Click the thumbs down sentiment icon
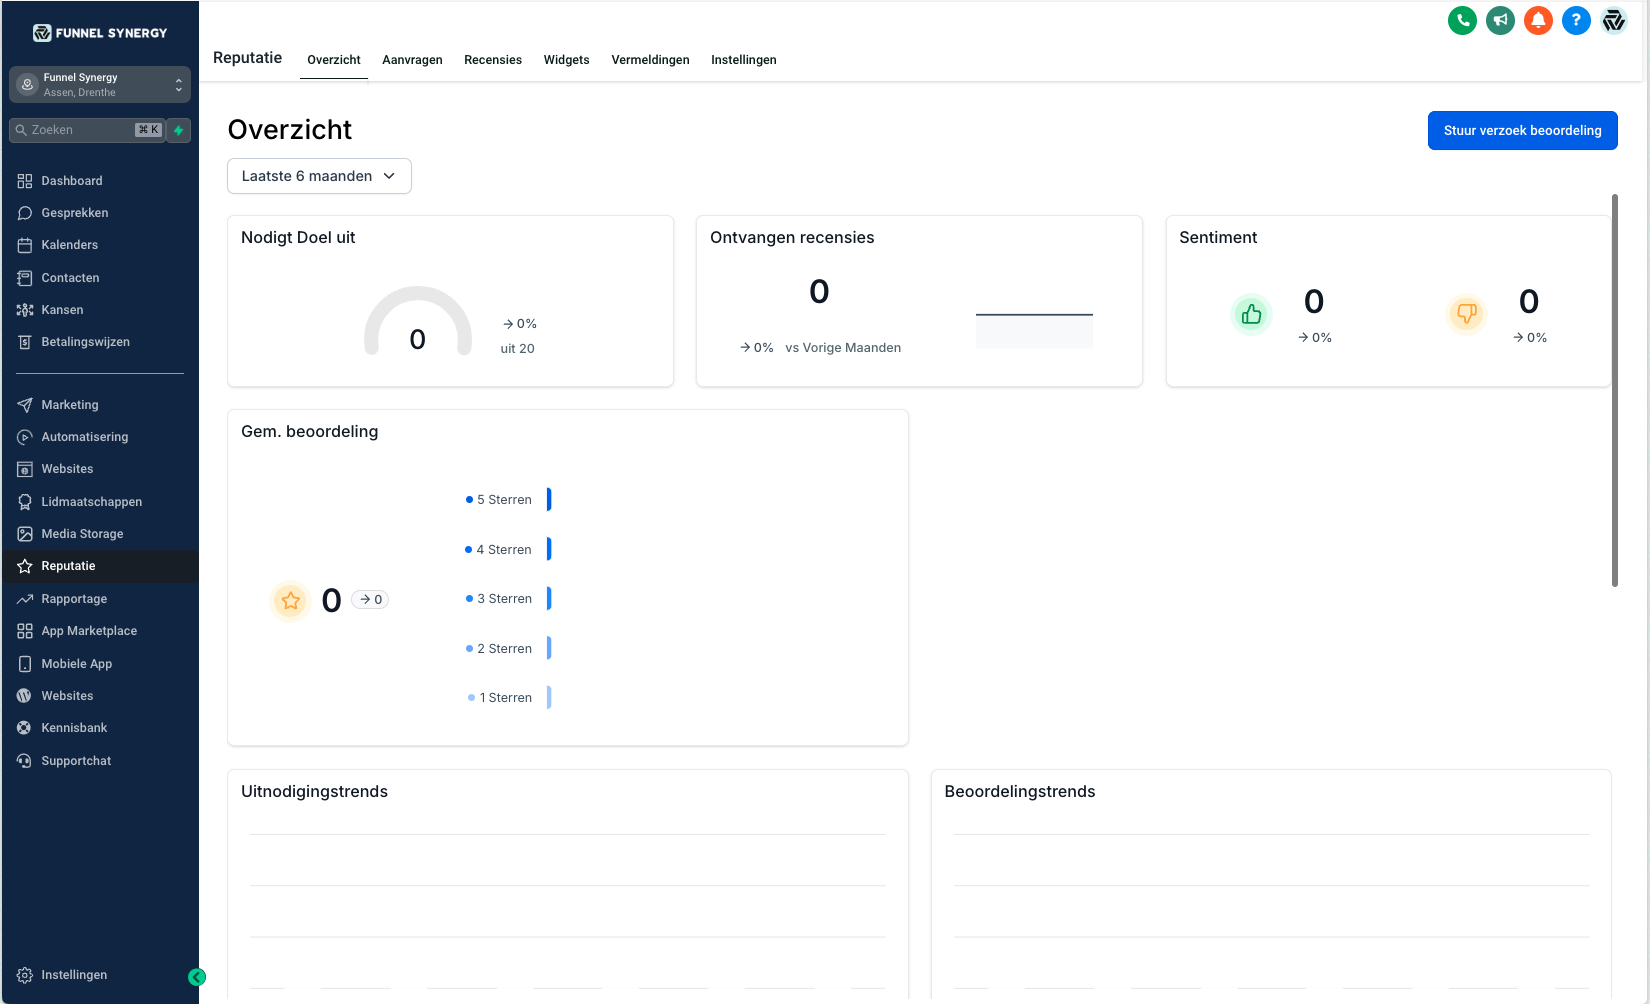The height and width of the screenshot is (1004, 1650). (x=1466, y=315)
